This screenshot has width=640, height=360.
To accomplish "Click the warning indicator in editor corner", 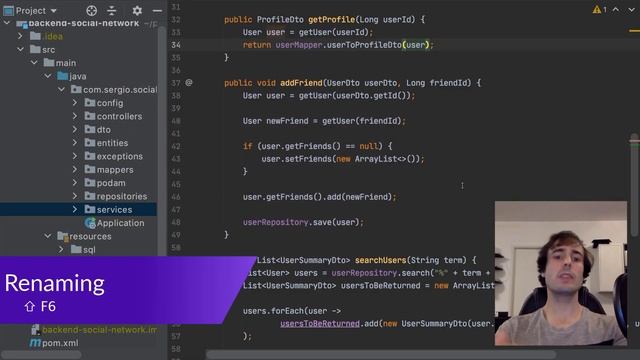I will tap(599, 9).
